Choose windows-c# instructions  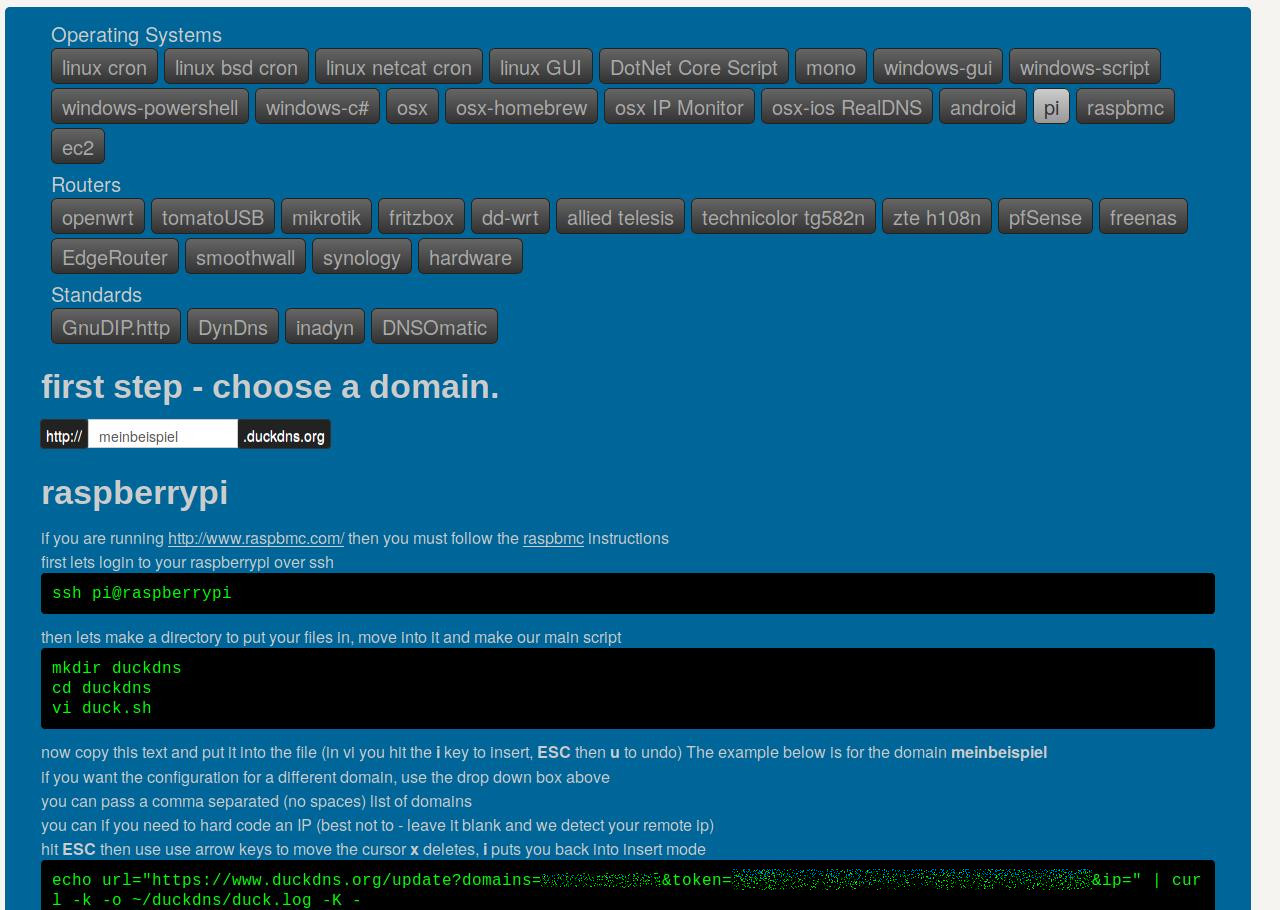[x=317, y=107]
